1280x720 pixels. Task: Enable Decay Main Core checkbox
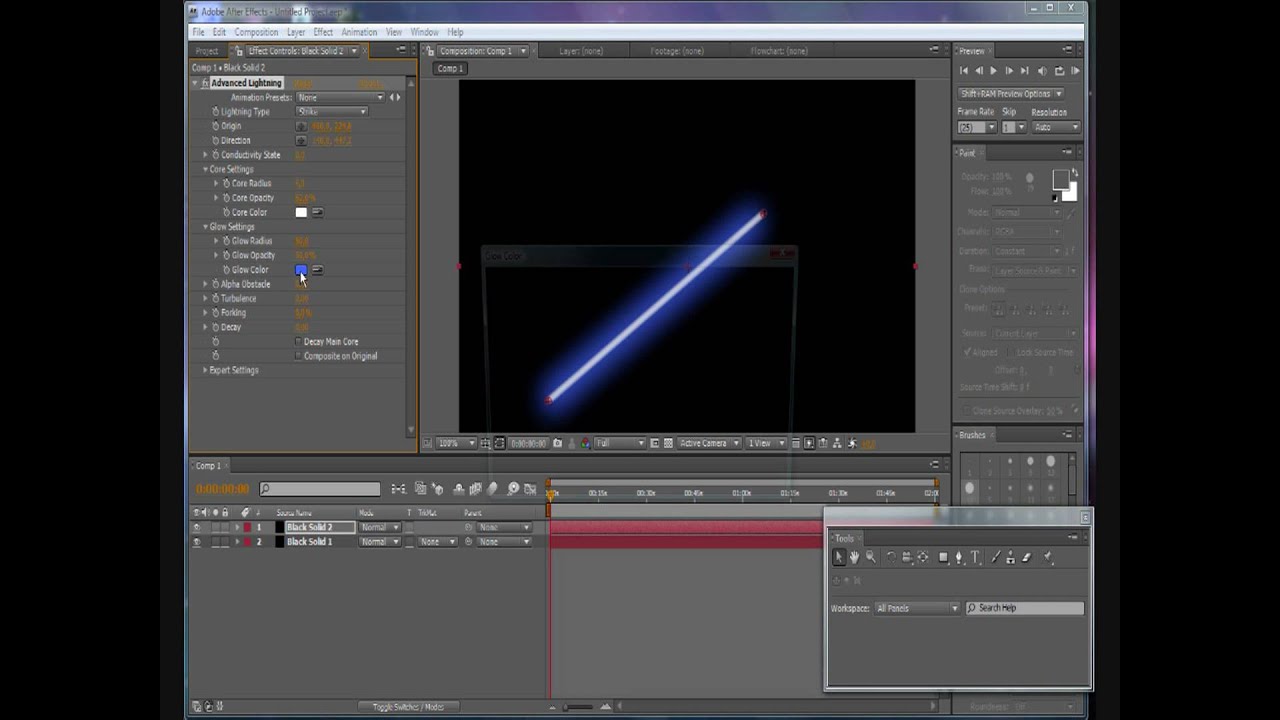click(299, 342)
